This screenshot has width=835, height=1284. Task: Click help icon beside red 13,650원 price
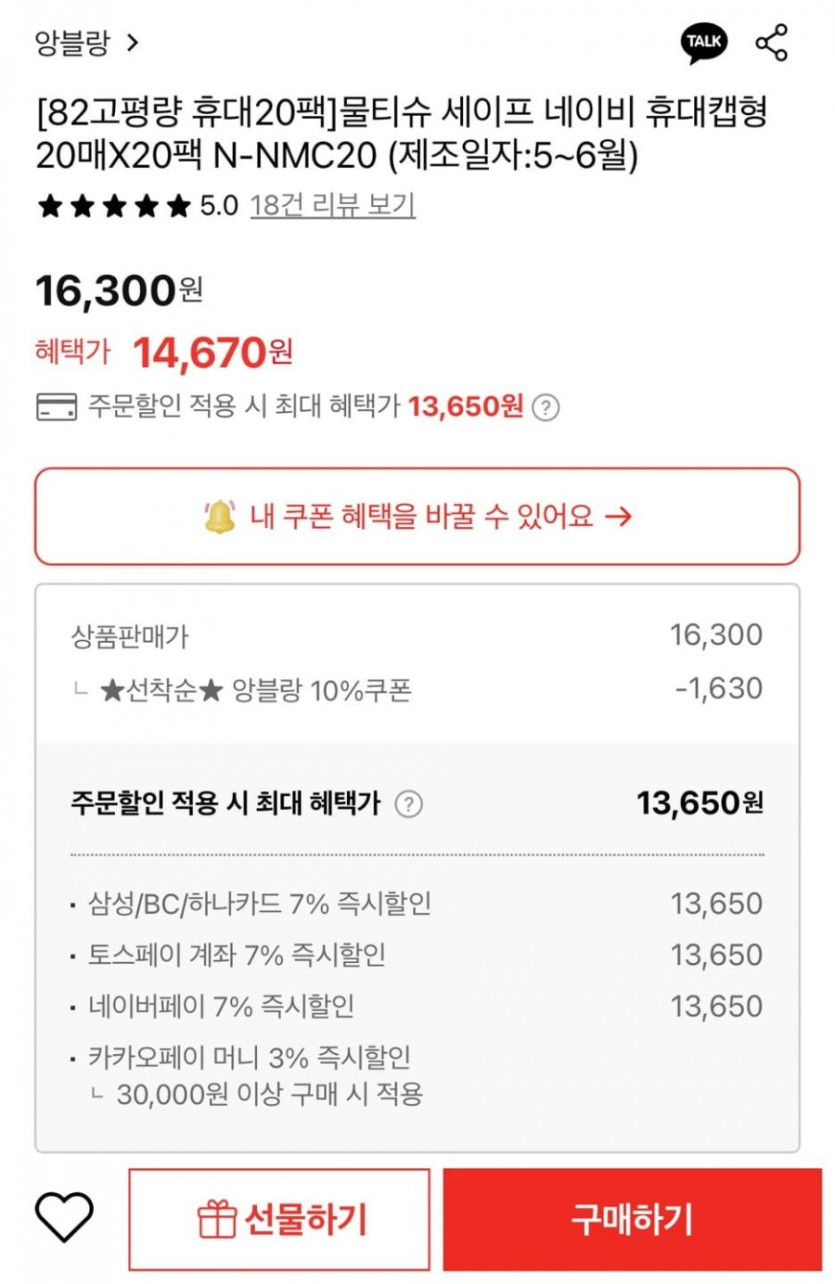[545, 407]
